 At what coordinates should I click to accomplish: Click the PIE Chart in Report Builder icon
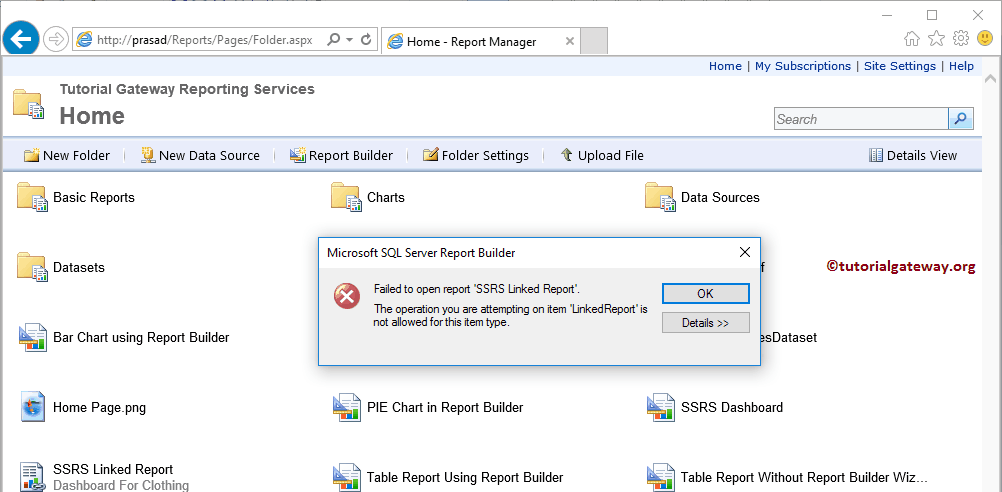coord(347,408)
